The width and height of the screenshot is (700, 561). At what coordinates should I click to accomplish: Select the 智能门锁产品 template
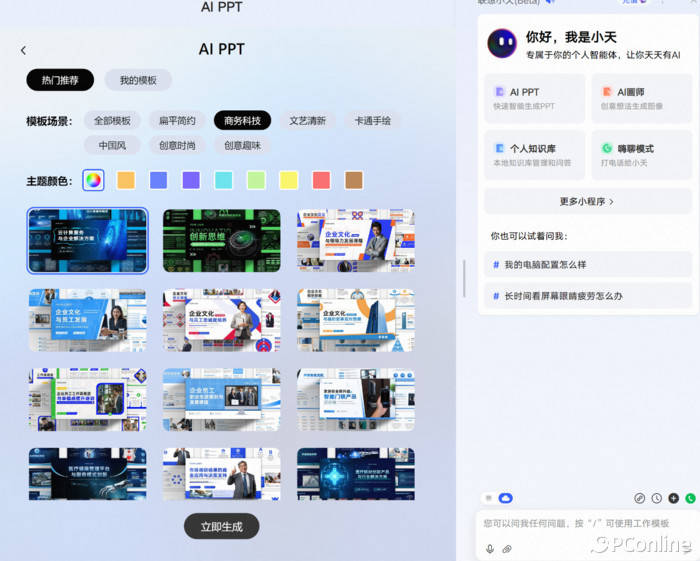pos(356,399)
